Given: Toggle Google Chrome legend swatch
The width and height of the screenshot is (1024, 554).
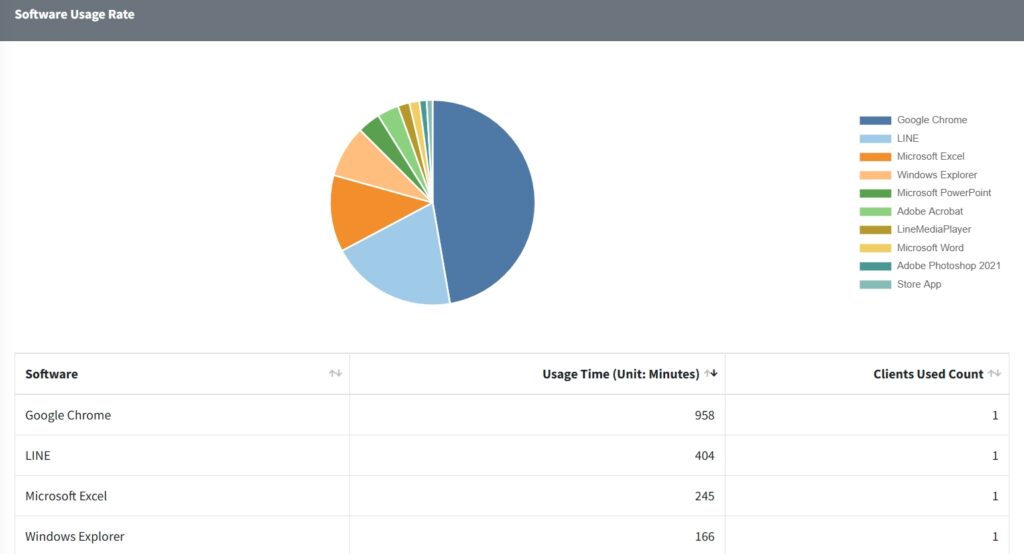Looking at the screenshot, I should point(875,120).
